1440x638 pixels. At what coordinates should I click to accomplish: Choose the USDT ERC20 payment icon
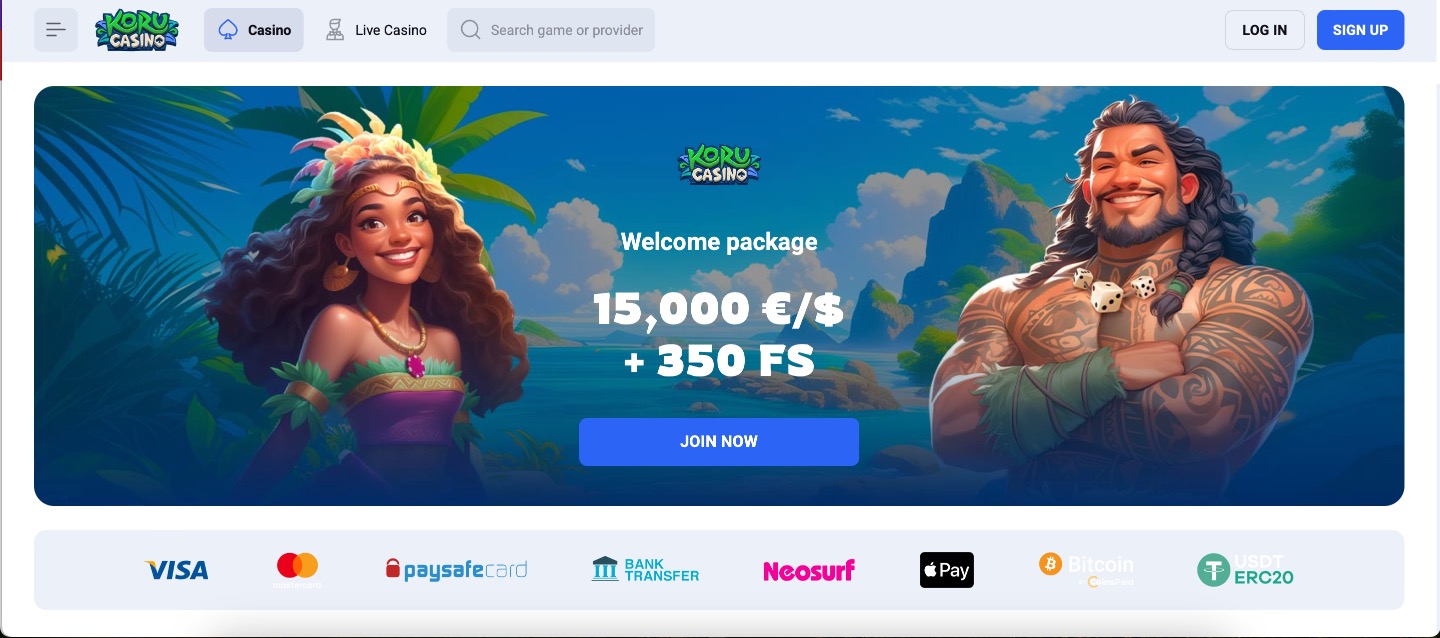tap(1246, 570)
